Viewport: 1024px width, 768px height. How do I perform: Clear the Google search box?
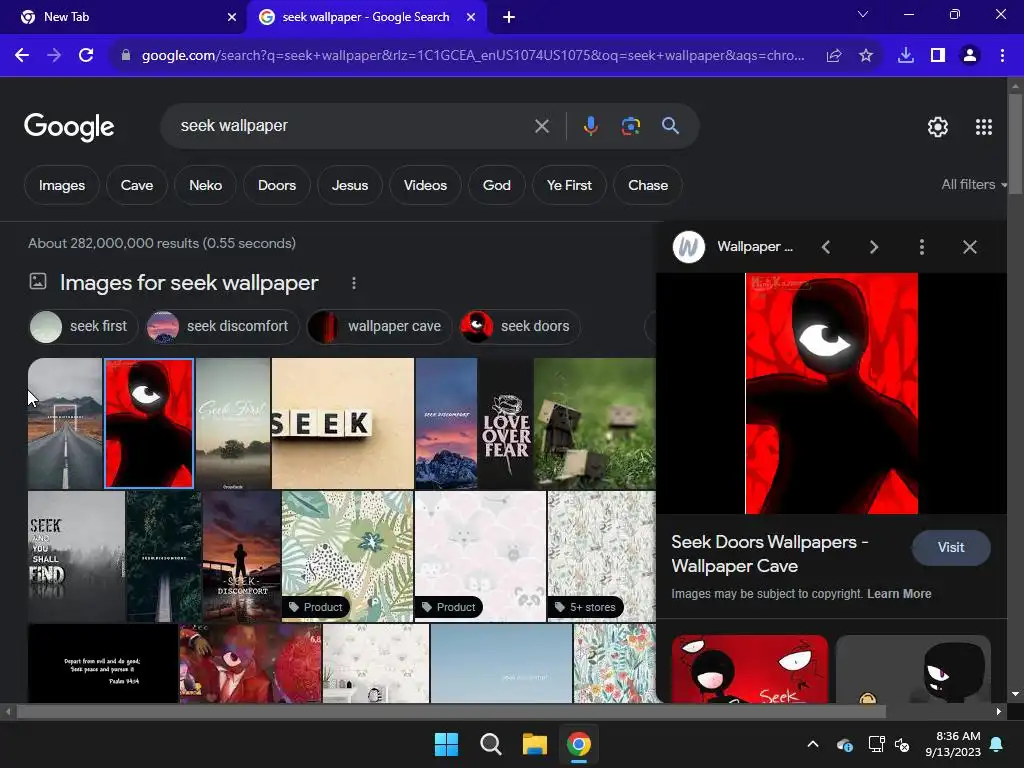pyautogui.click(x=541, y=126)
